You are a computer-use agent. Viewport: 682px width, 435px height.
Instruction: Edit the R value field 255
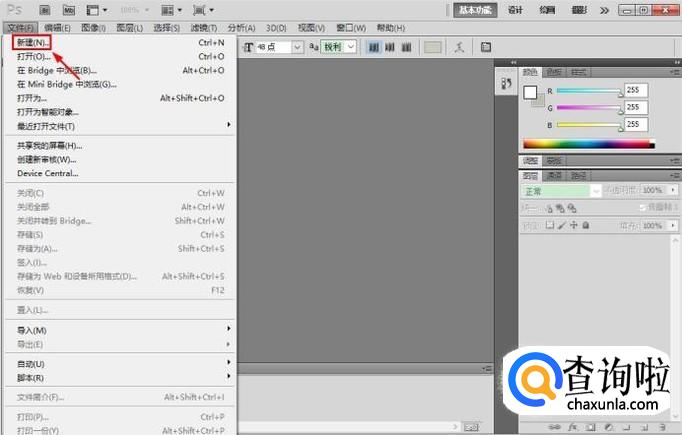point(636,90)
